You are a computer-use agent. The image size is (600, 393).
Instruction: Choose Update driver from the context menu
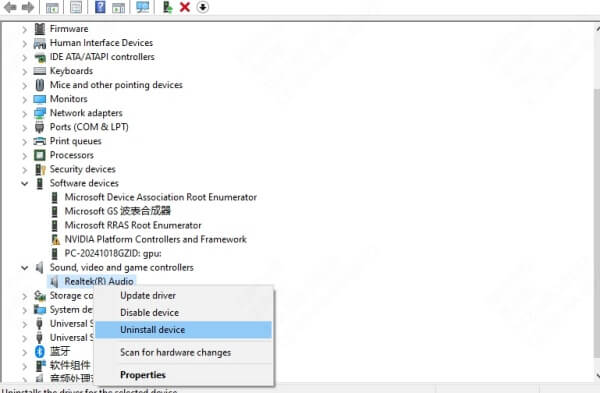coord(184,295)
